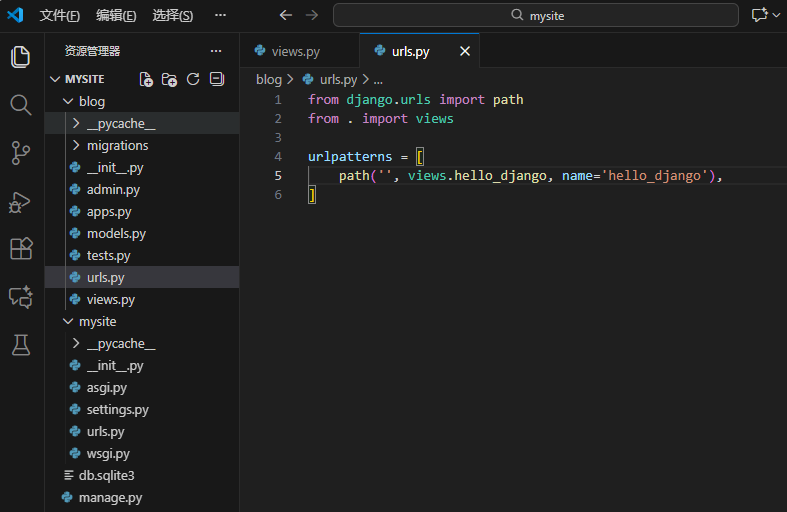This screenshot has height=512, width=787.
Task: Click line number 5 in gutter
Action: (x=278, y=176)
